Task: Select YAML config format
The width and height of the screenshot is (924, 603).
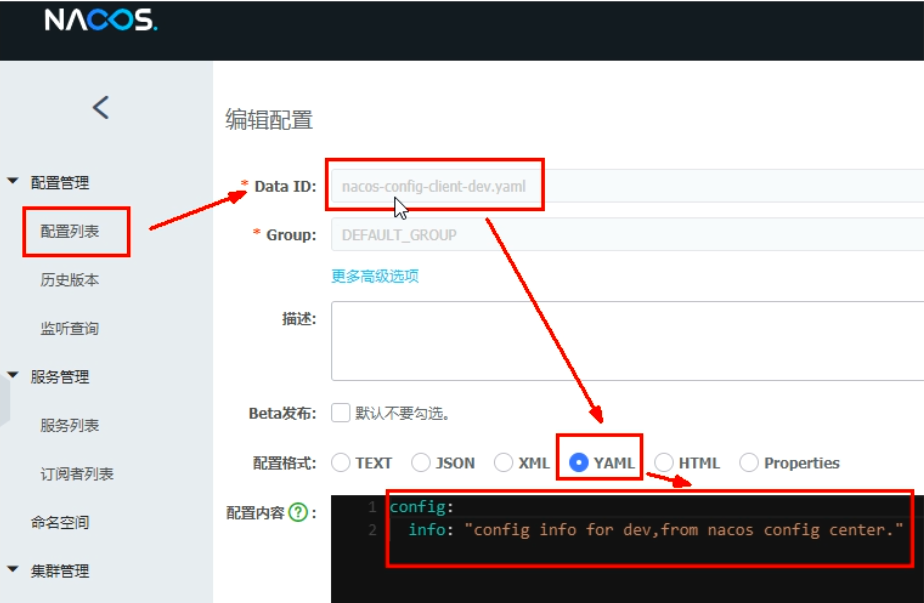Action: click(579, 463)
